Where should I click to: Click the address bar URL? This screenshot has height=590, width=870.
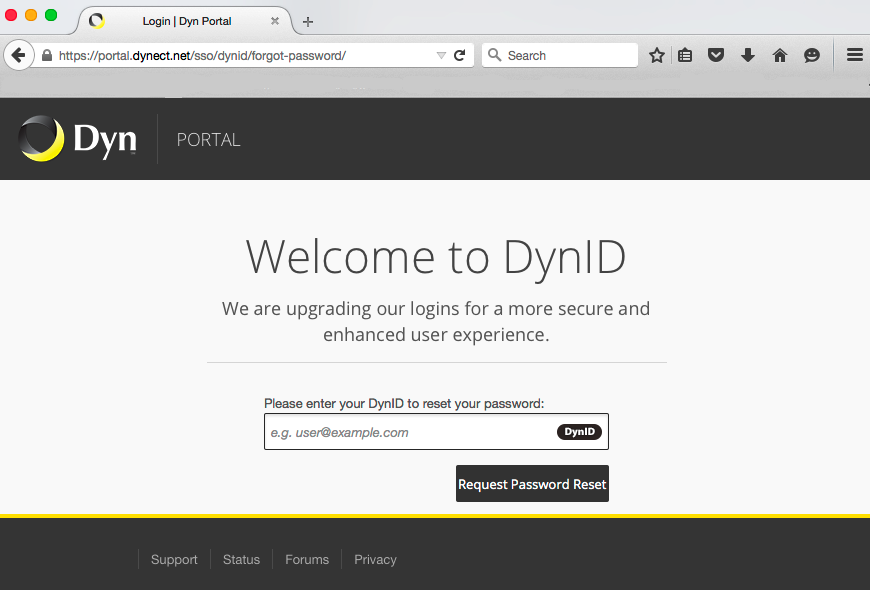(x=202, y=56)
